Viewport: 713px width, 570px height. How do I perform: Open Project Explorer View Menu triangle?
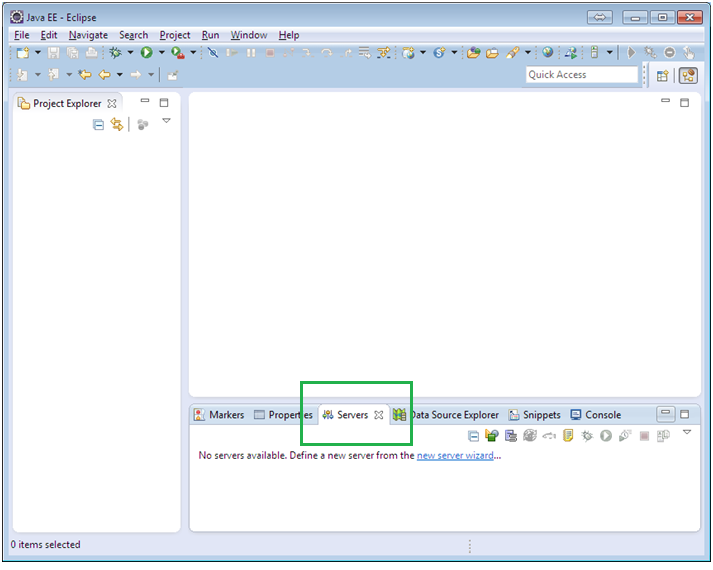[166, 121]
